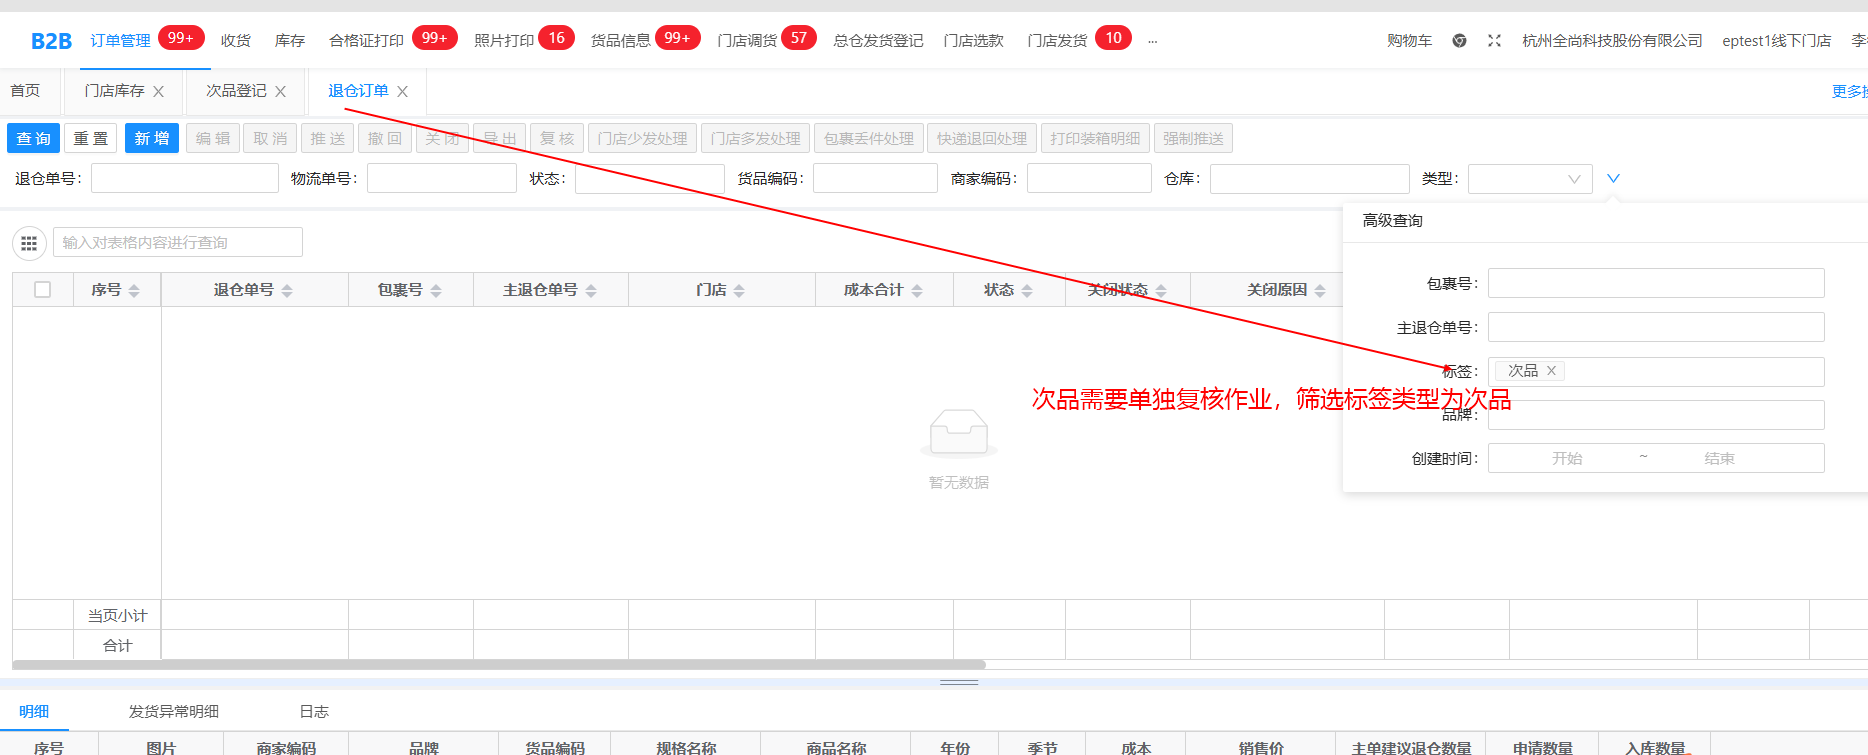Screen dimensions: 1868x755
Task: Click the 创建时间 start date field
Action: pos(1566,459)
